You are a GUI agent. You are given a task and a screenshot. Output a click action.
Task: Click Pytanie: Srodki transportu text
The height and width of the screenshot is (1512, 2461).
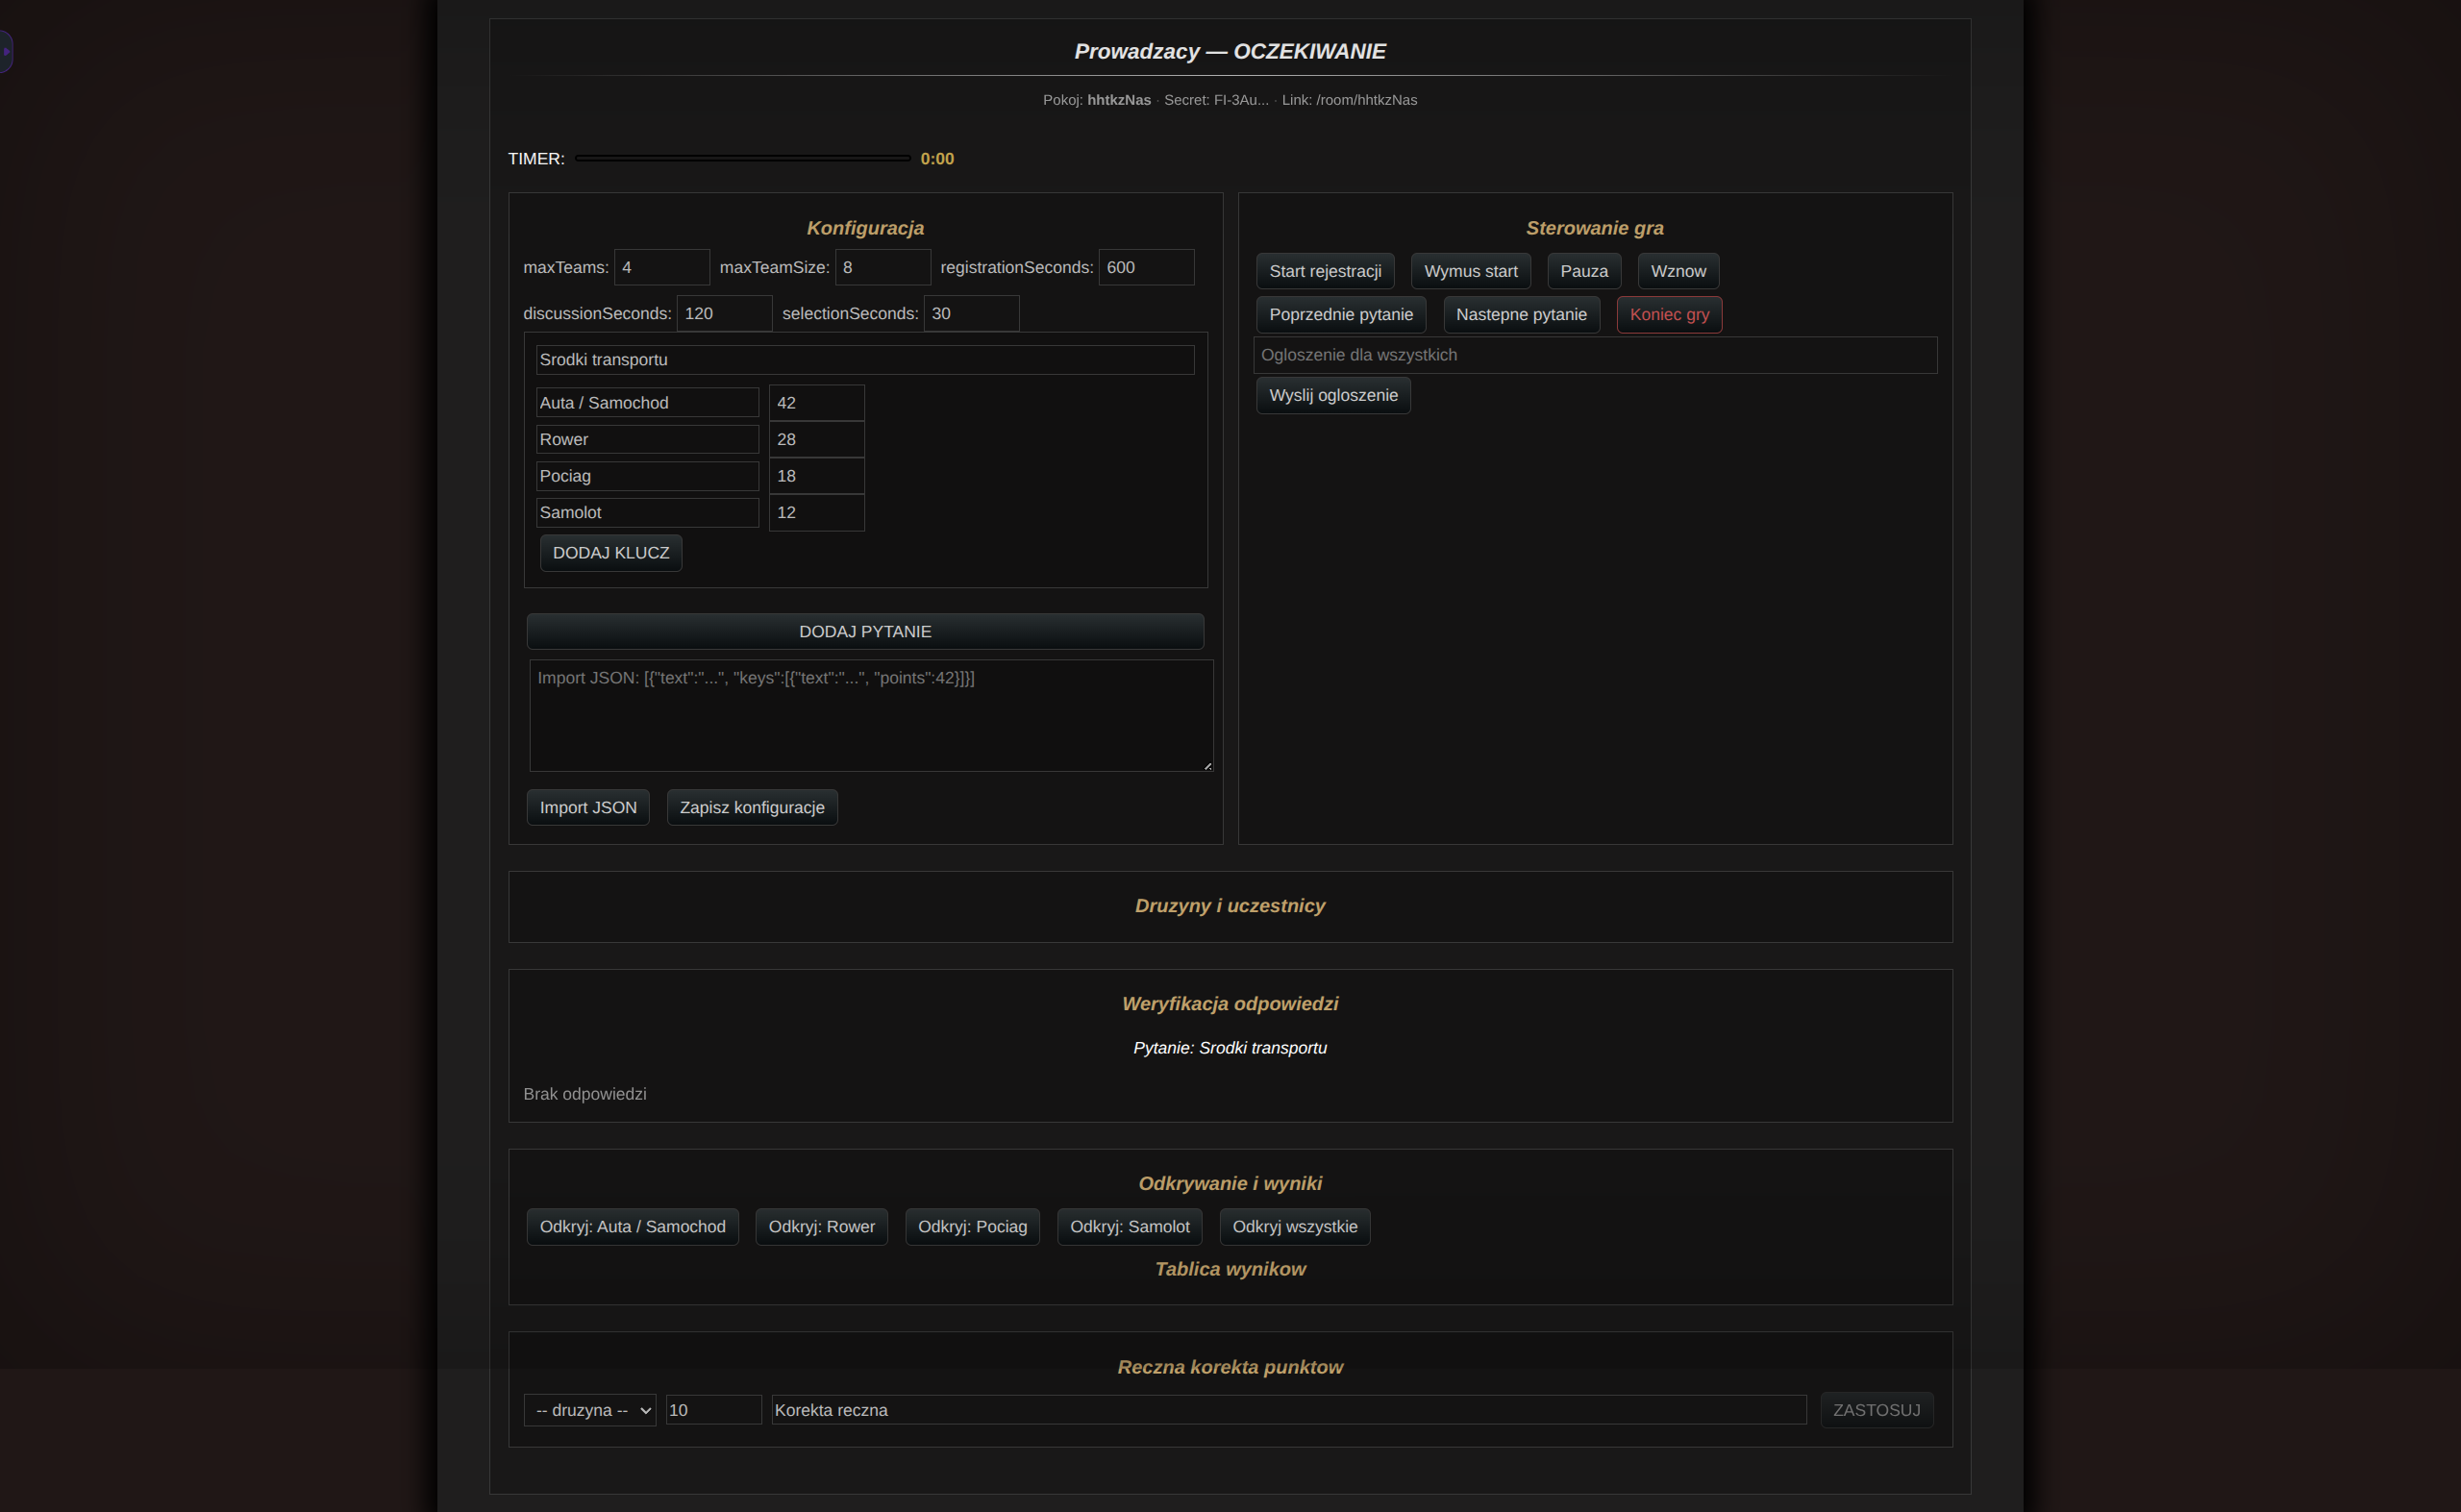(x=1230, y=1048)
